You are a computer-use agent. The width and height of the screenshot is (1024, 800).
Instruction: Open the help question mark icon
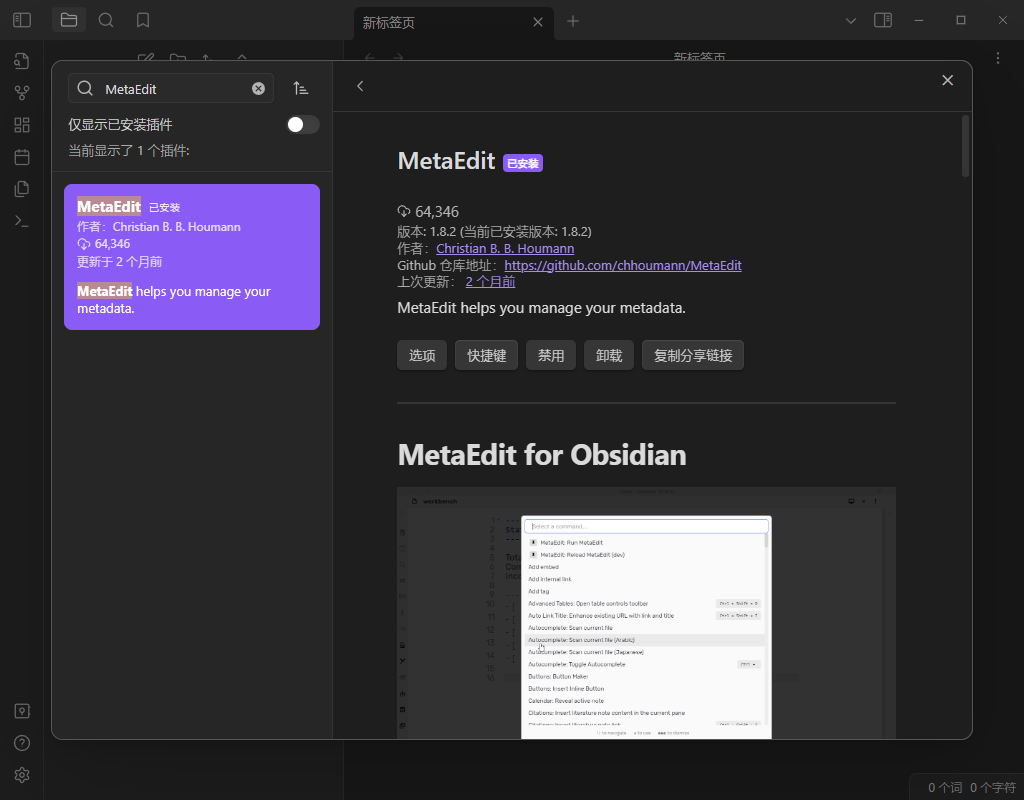tap(22, 742)
